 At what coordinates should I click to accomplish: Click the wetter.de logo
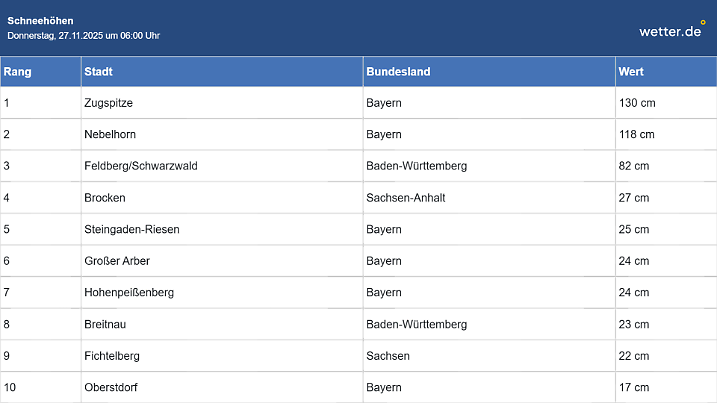pos(671,30)
